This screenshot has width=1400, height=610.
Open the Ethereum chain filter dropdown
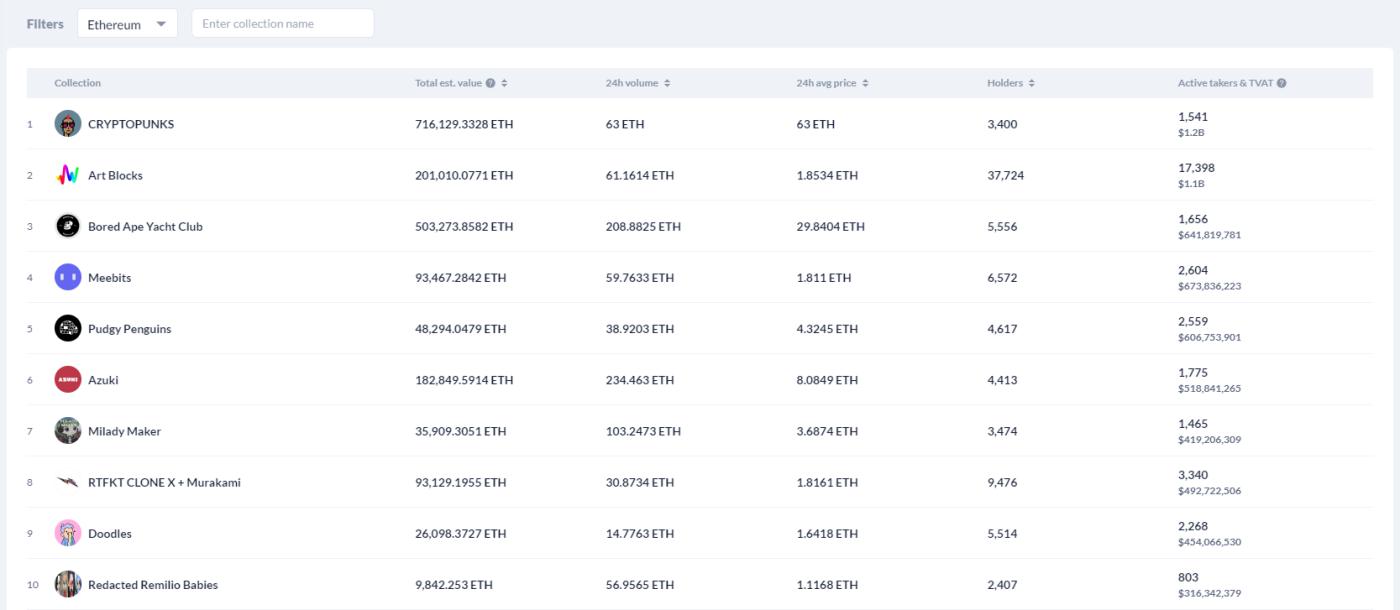pos(127,24)
